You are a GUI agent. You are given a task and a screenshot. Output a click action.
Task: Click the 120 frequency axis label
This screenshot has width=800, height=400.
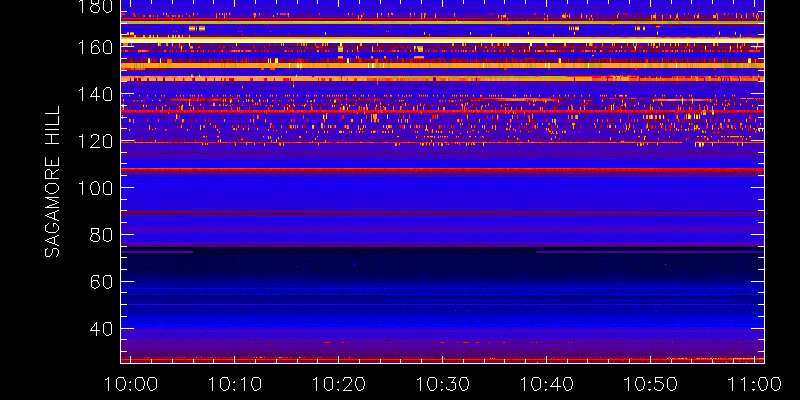coord(96,141)
